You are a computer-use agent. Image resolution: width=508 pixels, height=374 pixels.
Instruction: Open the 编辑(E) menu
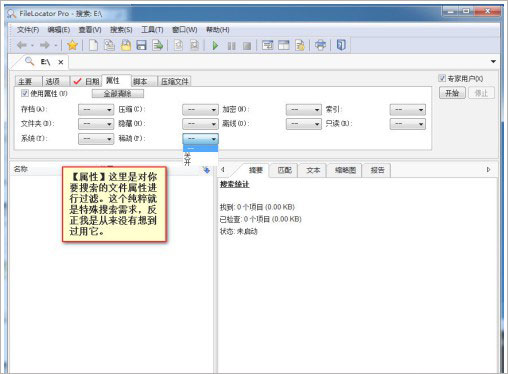59,30
